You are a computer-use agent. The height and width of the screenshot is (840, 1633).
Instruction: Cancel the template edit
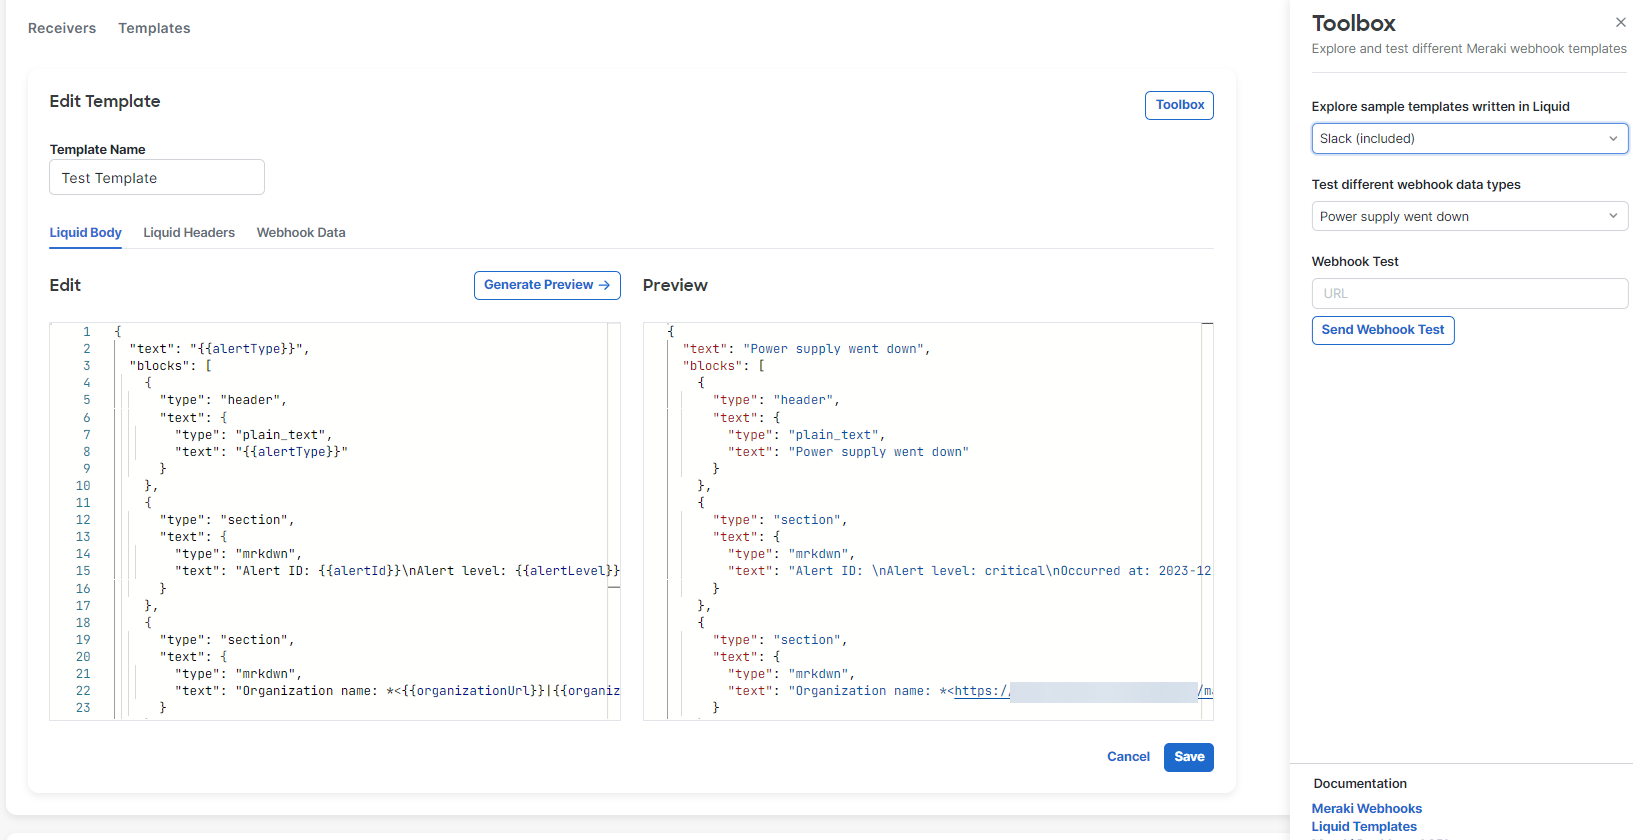click(1128, 757)
